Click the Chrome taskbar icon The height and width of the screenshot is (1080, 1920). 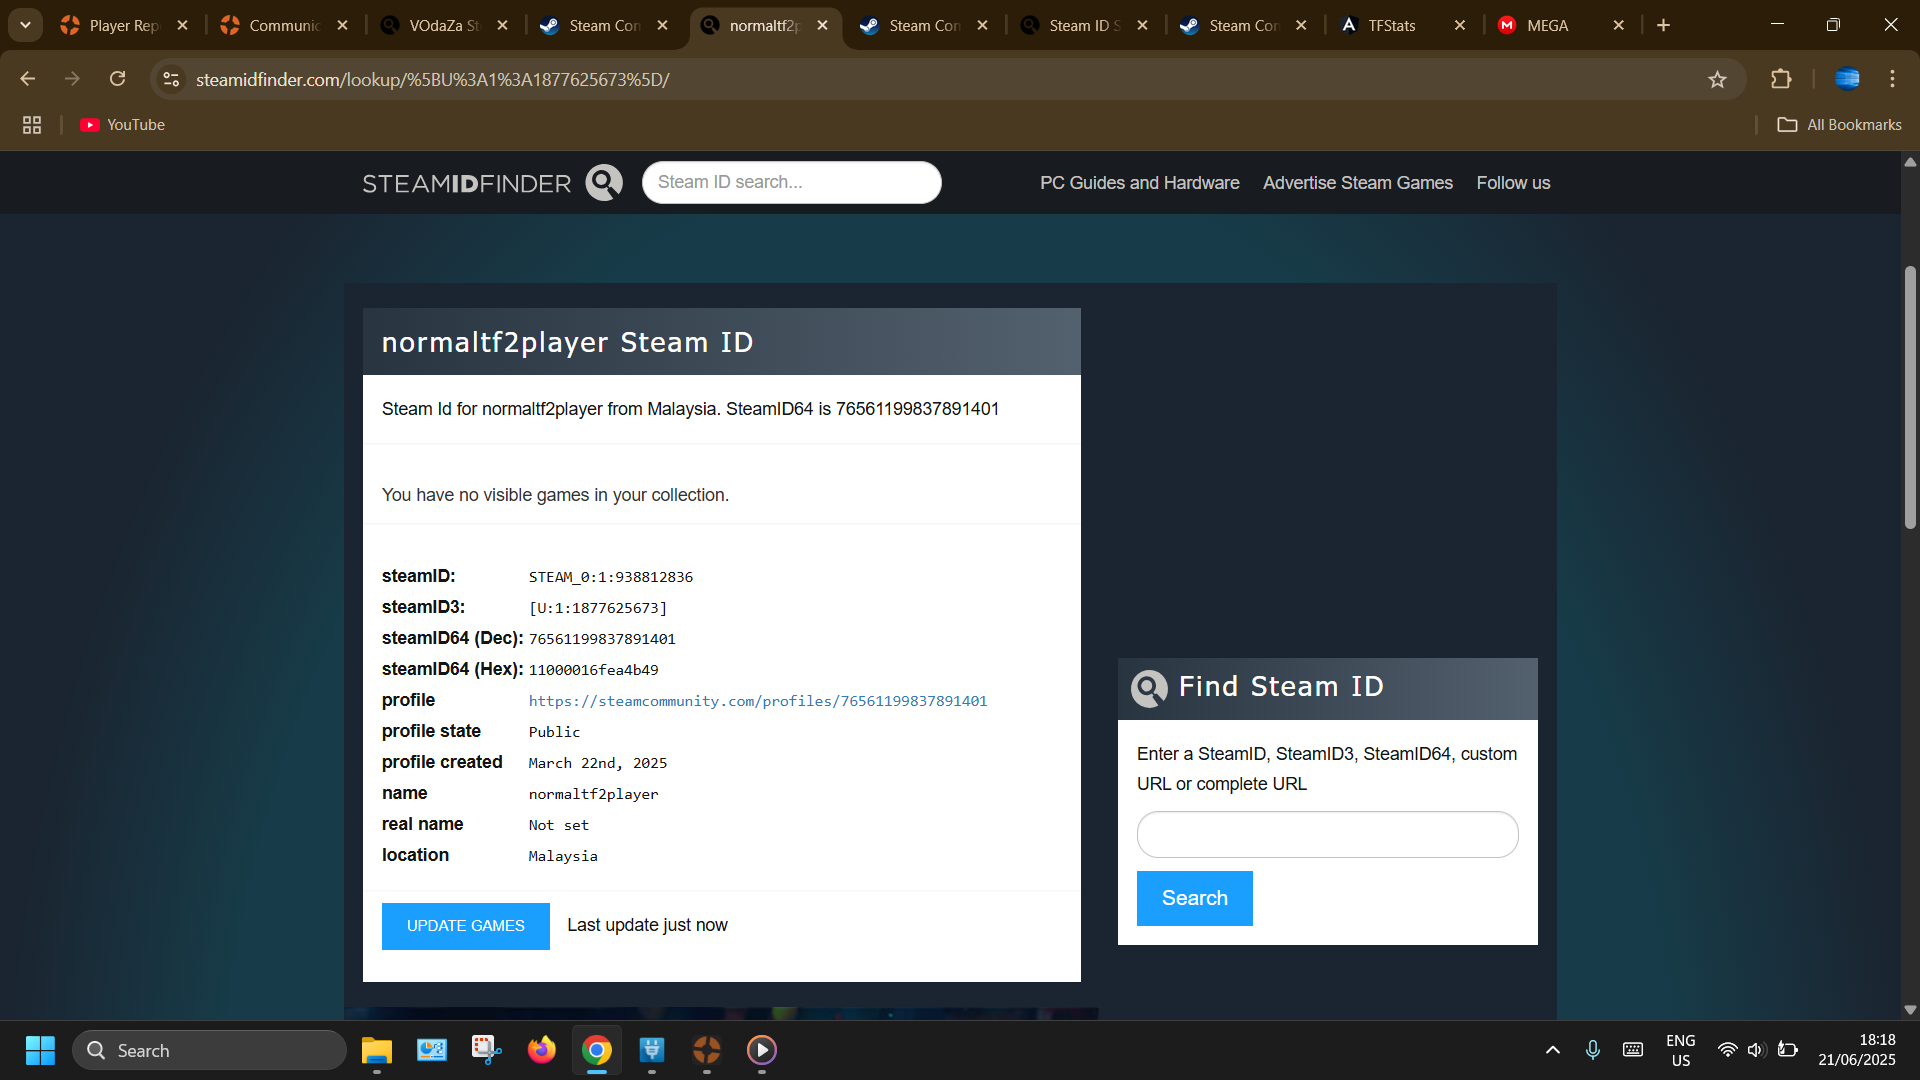597,1050
